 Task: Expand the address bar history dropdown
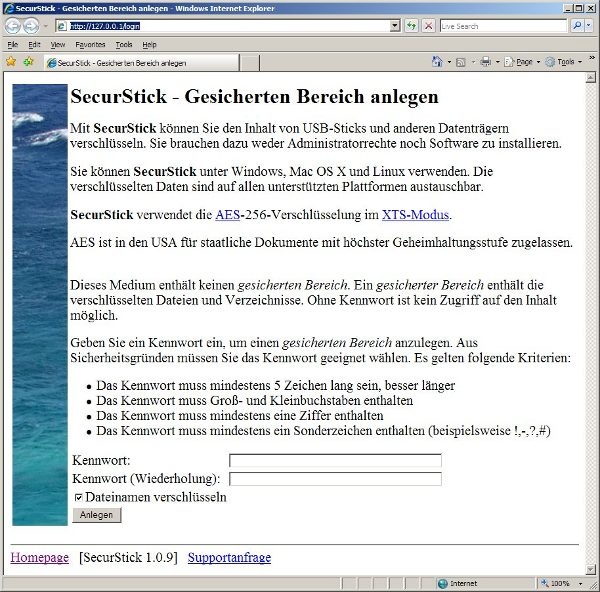[395, 26]
